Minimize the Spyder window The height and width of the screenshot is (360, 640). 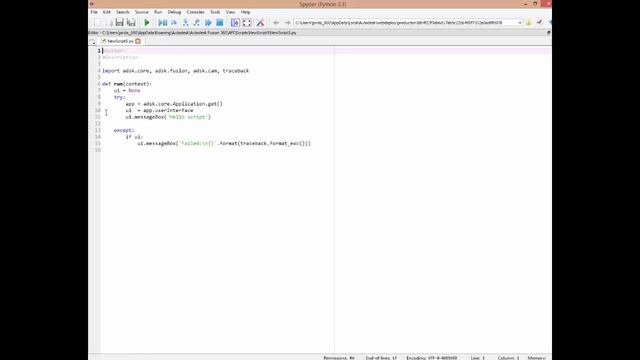click(525, 4)
